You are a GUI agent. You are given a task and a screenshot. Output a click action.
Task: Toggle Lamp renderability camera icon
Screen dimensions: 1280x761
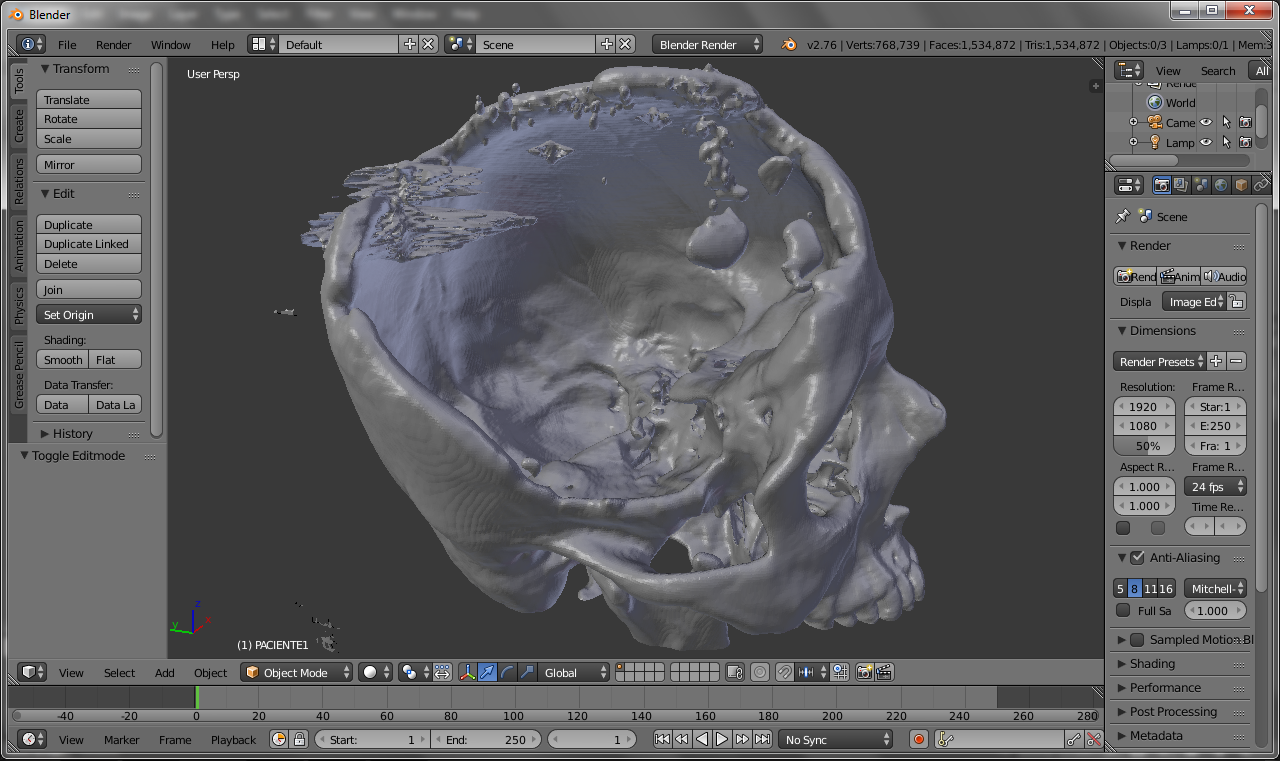(x=1245, y=142)
